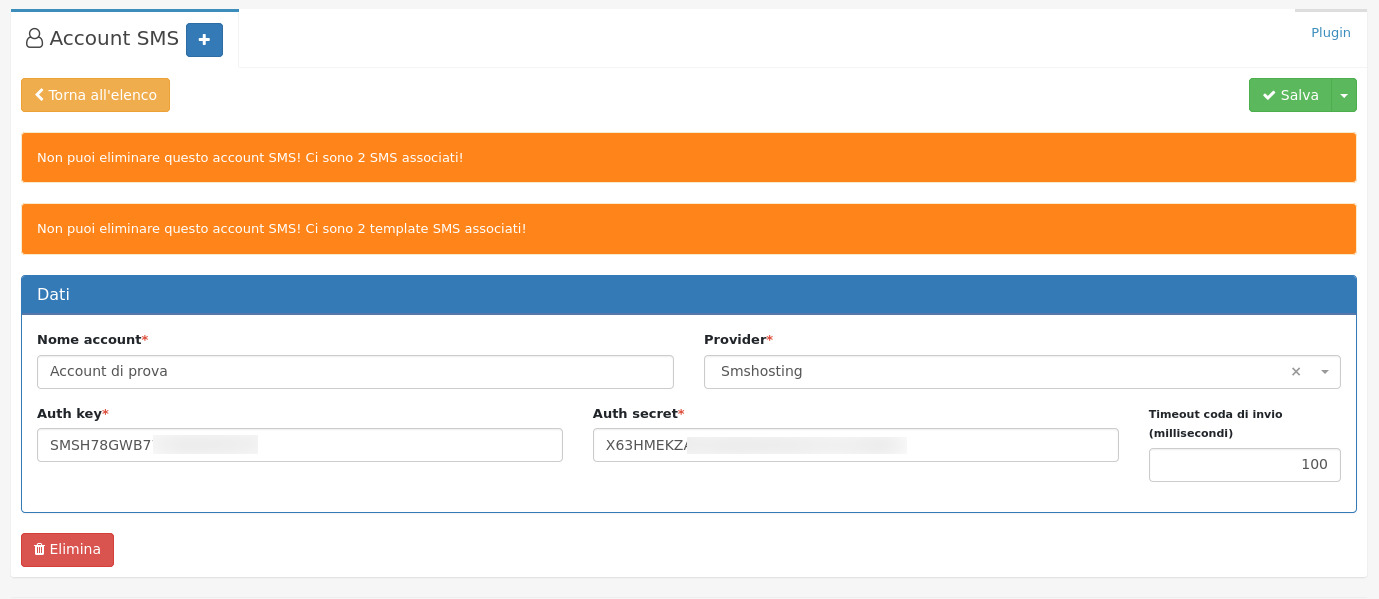Open the Smshosting provider select box

click(1000, 372)
